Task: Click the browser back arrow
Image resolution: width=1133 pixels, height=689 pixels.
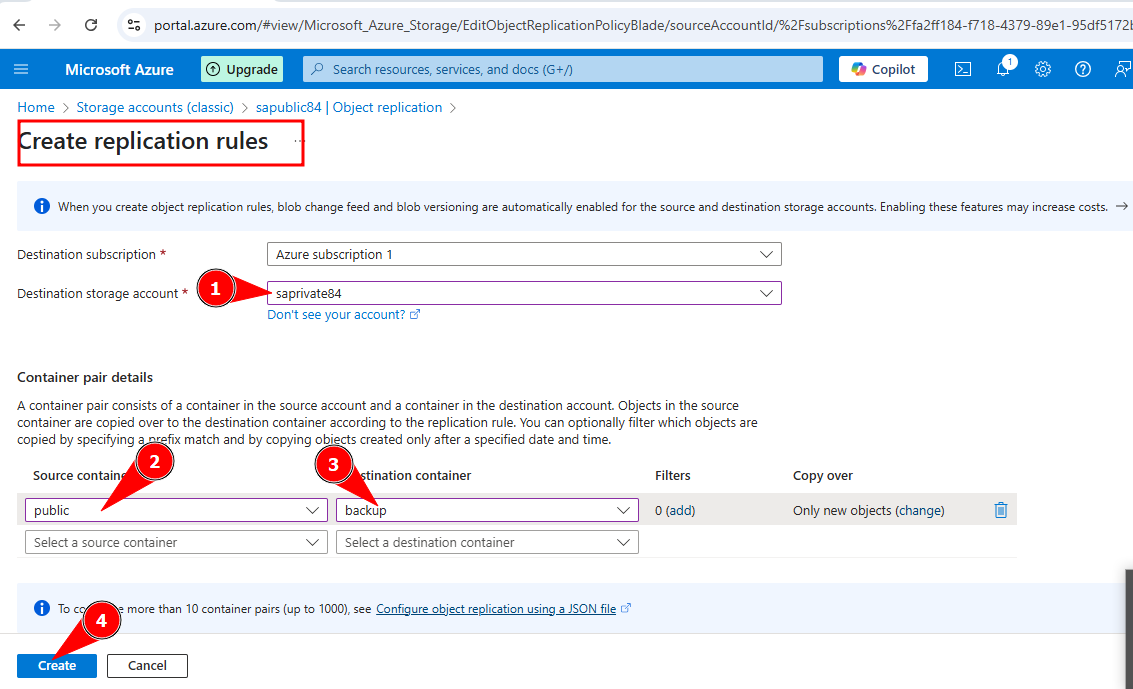Action: click(x=20, y=25)
